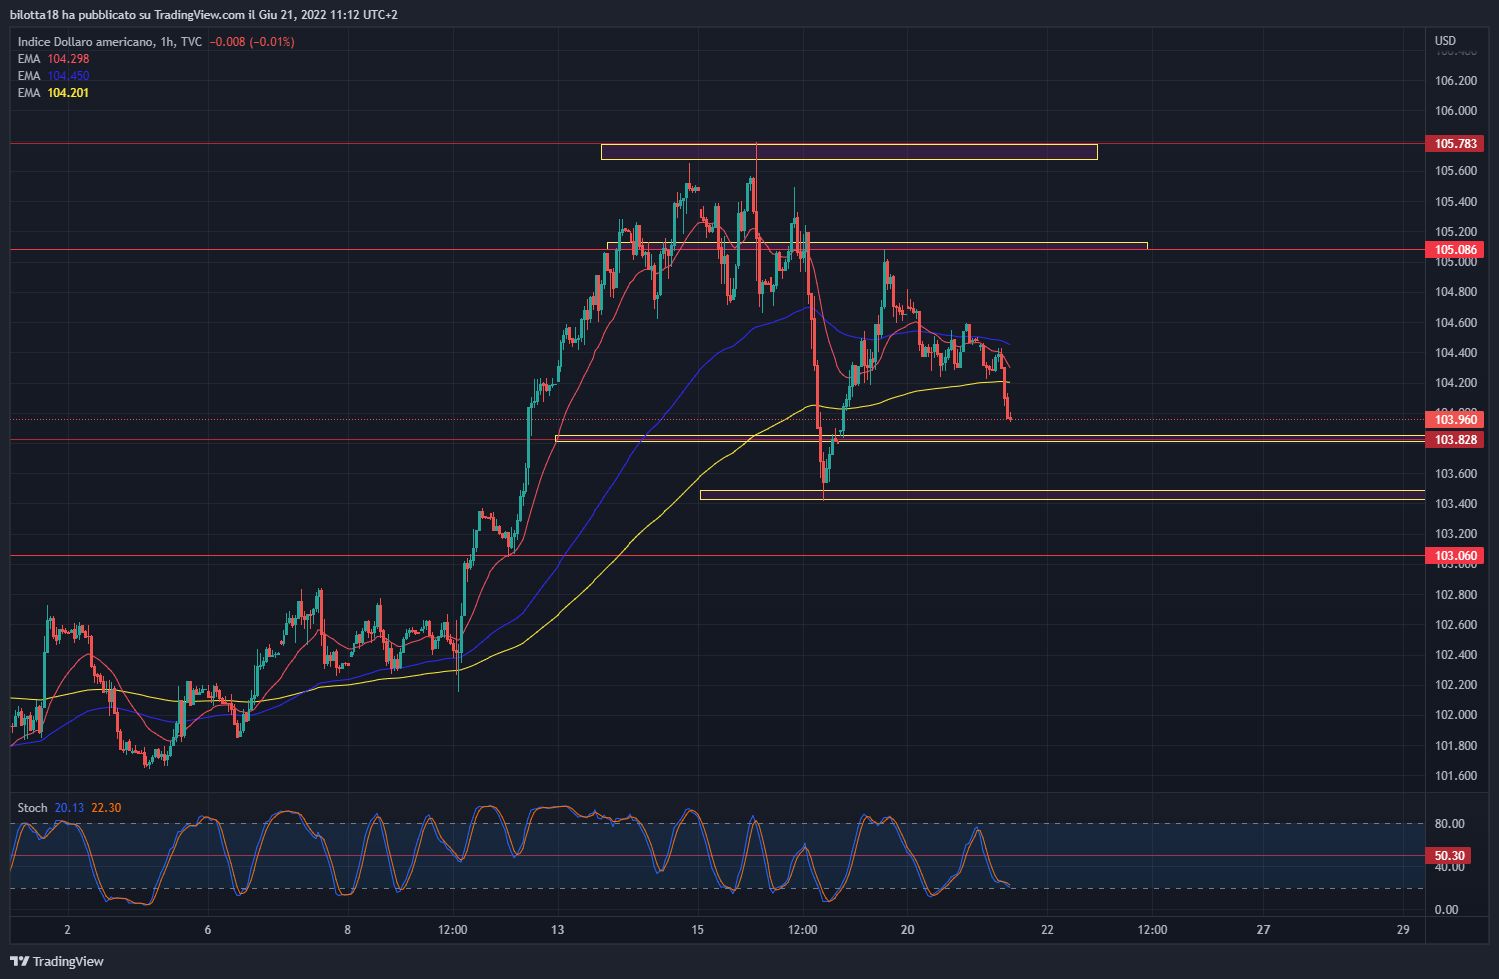Click the 0.00 stochastic axis level
1499x979 pixels.
[x=1446, y=910]
